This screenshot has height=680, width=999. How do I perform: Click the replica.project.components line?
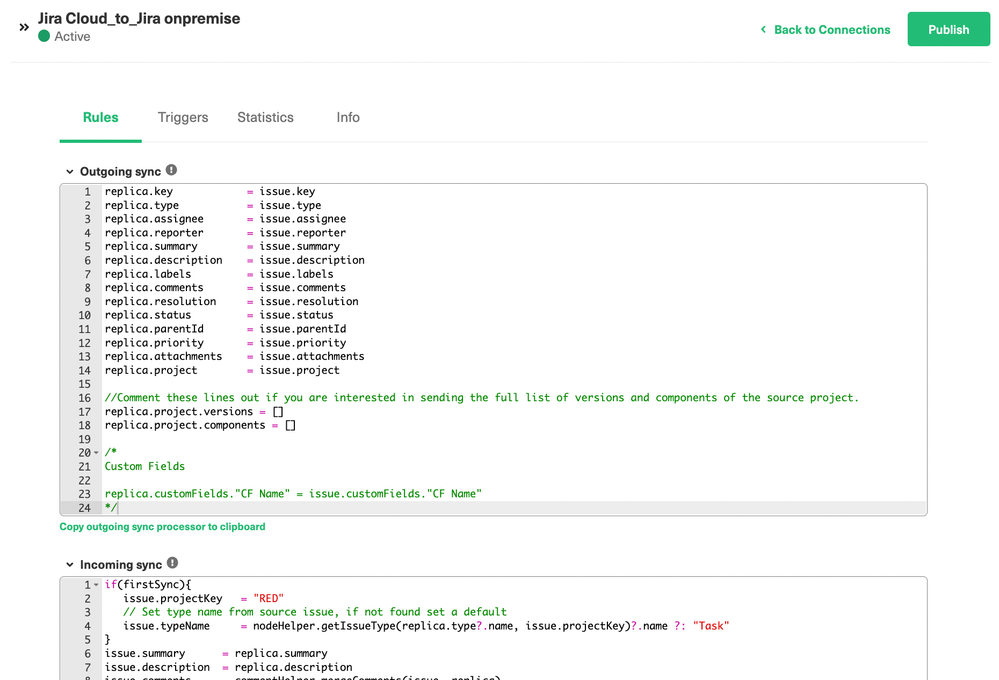click(200, 425)
